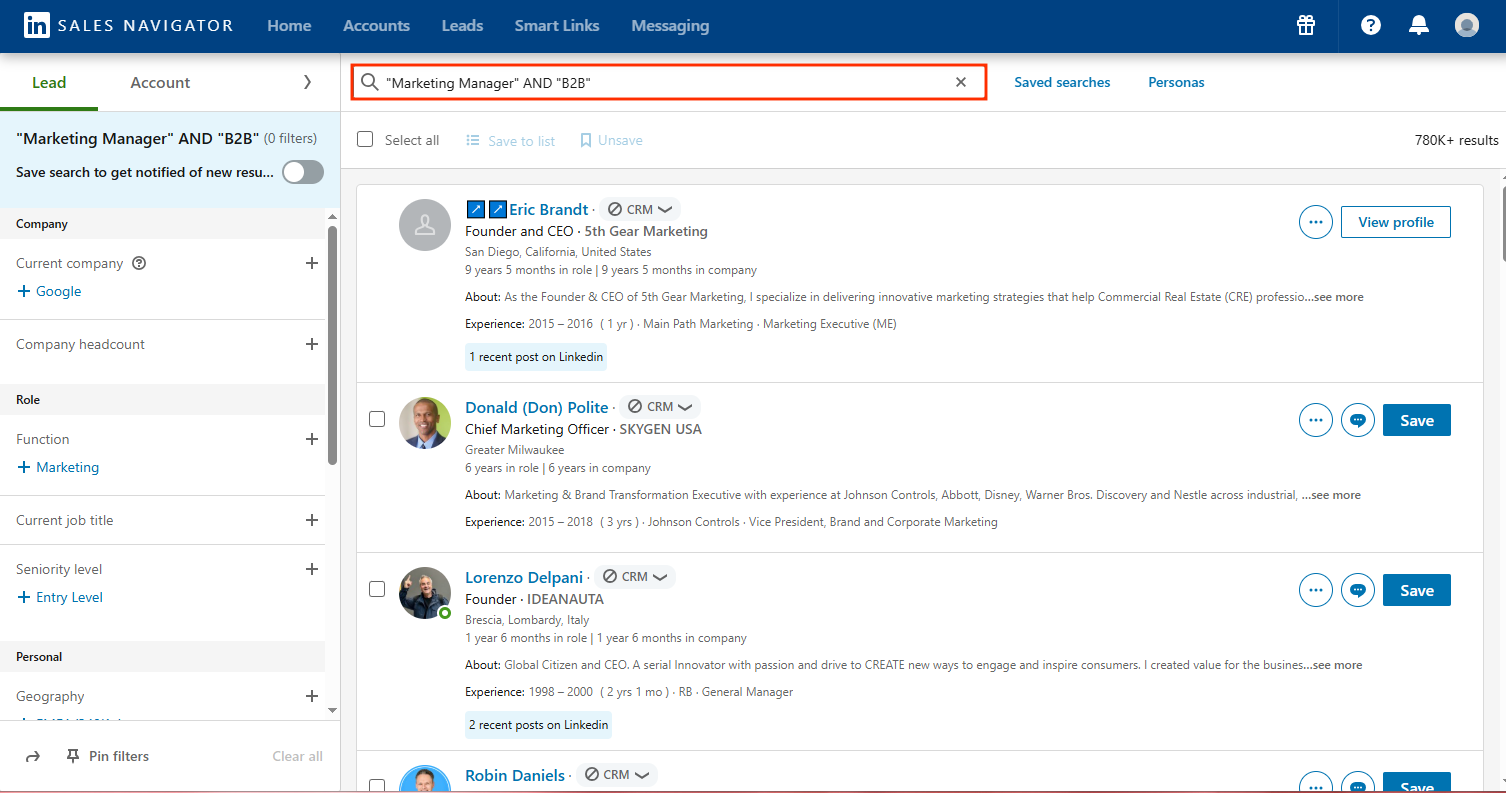Collapse the filter panel with the chevron
Screen dimensions: 1506x793
click(307, 82)
